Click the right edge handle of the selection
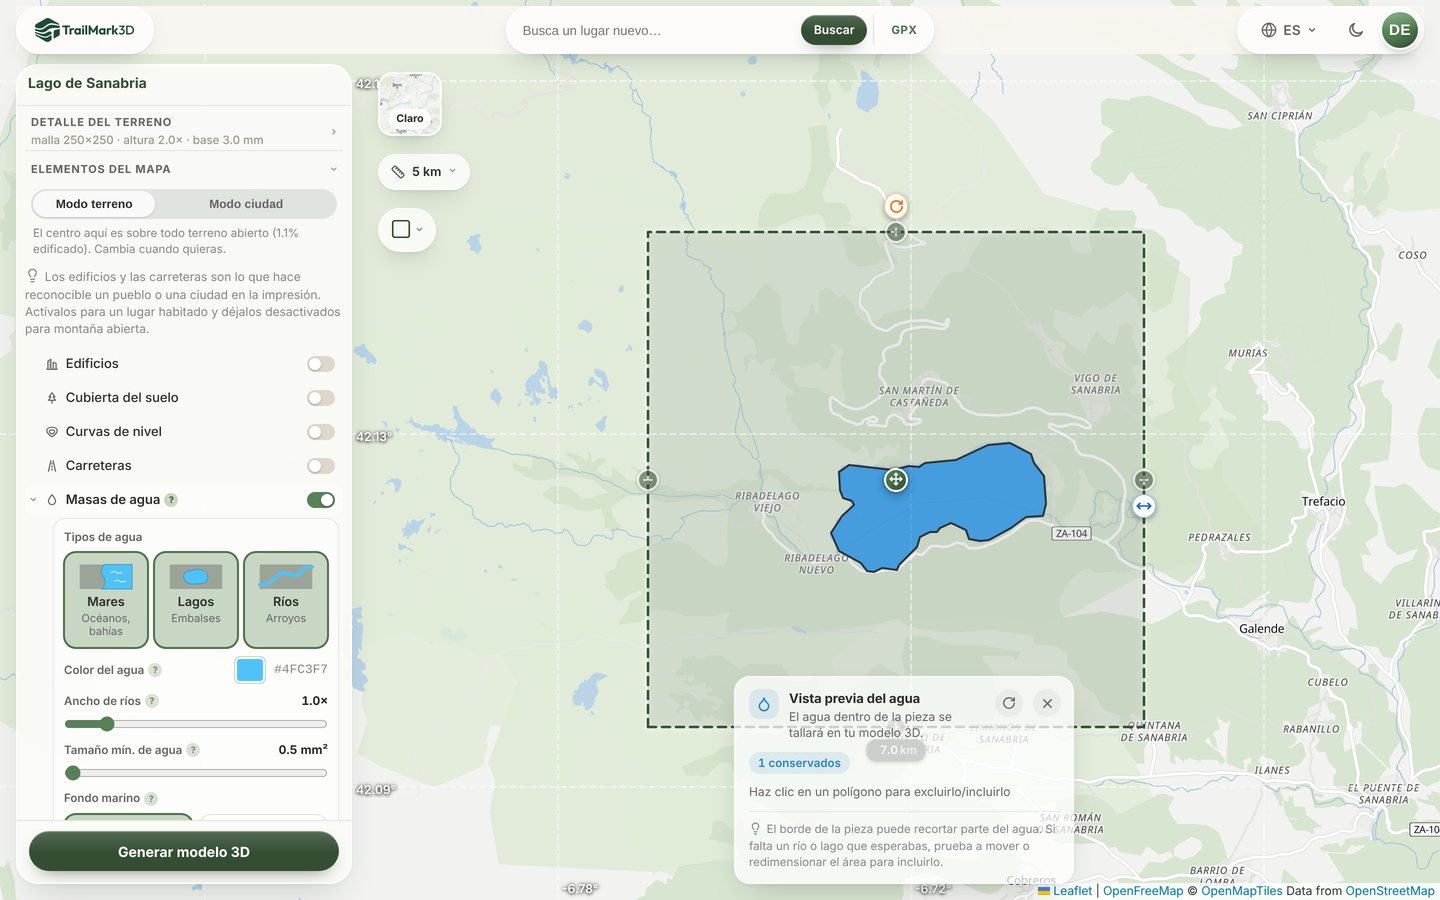Image resolution: width=1440 pixels, height=900 pixels. click(1144, 480)
